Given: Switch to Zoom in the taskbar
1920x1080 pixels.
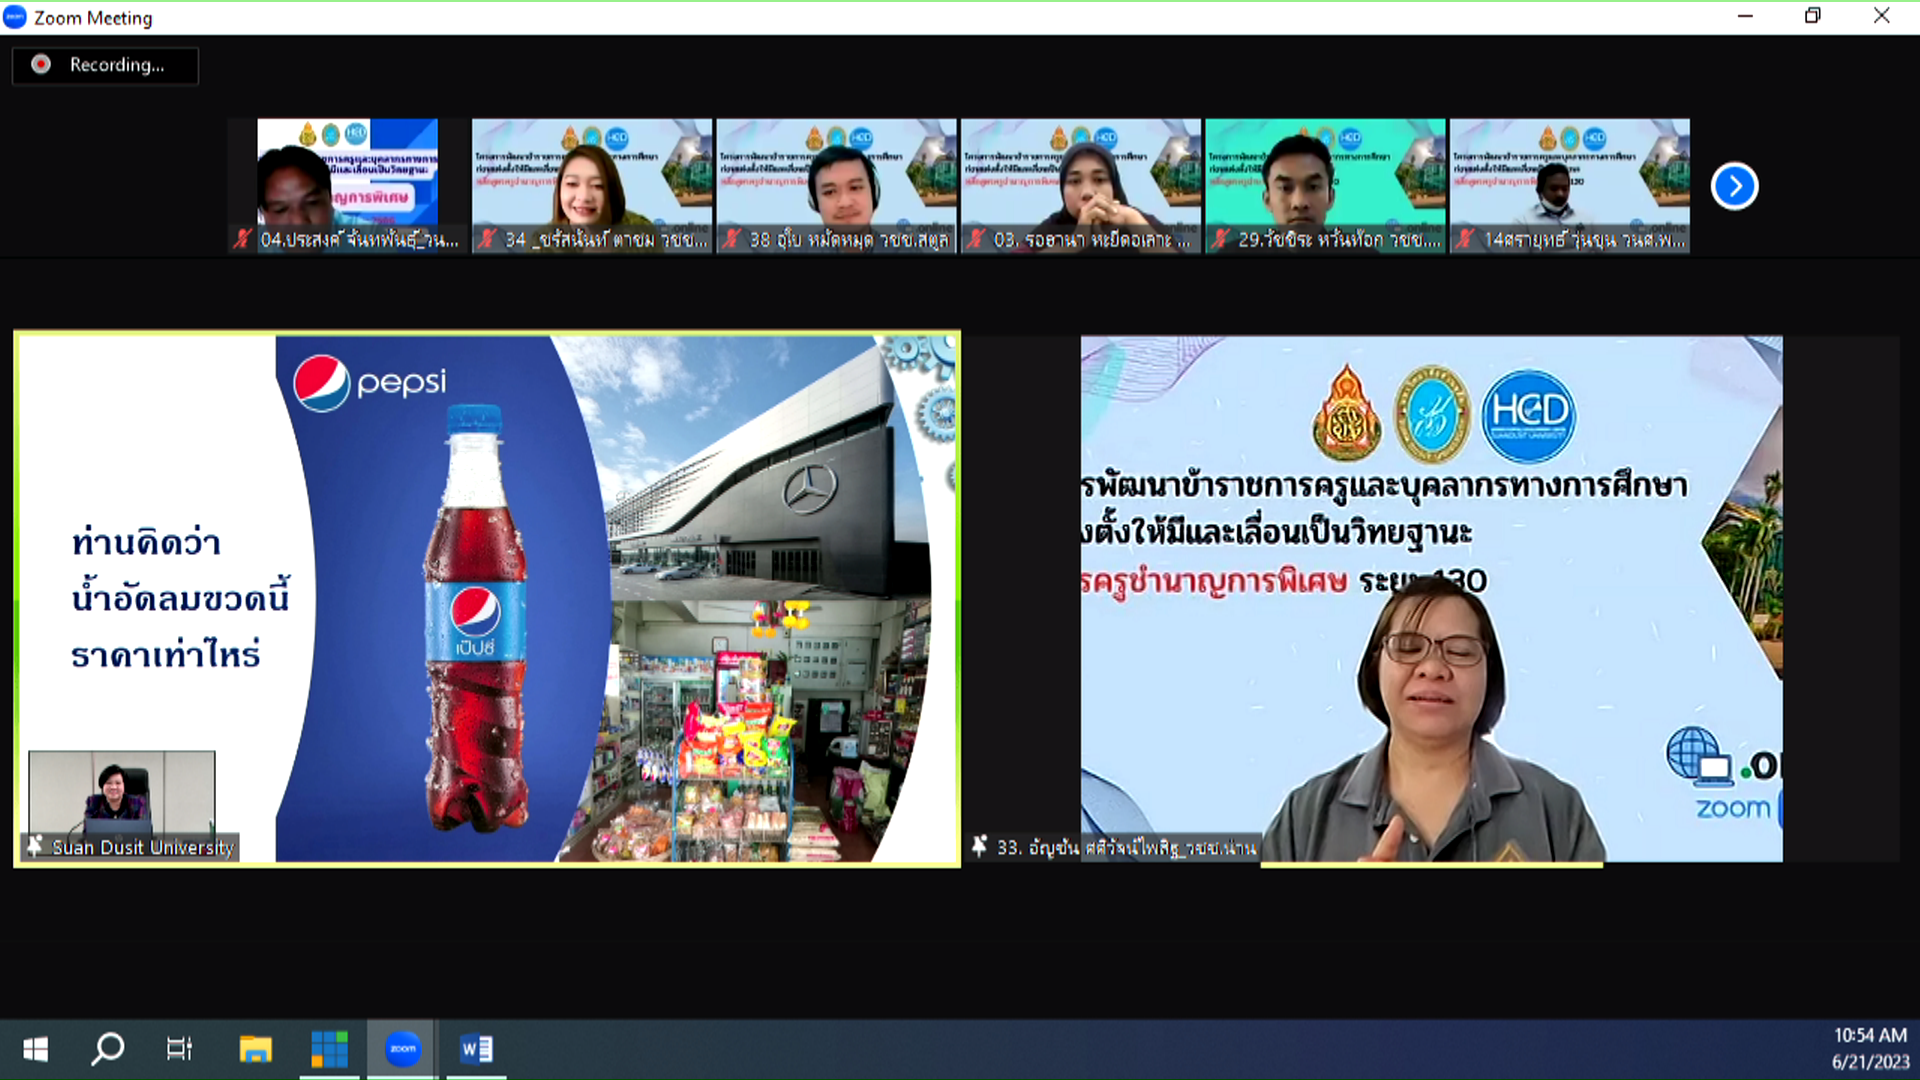Looking at the screenshot, I should point(402,1049).
